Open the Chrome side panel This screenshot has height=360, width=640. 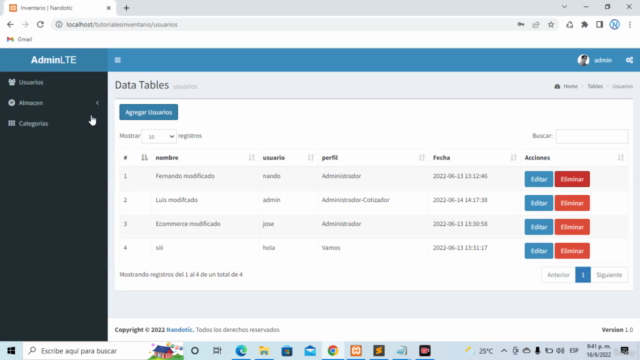(x=600, y=24)
